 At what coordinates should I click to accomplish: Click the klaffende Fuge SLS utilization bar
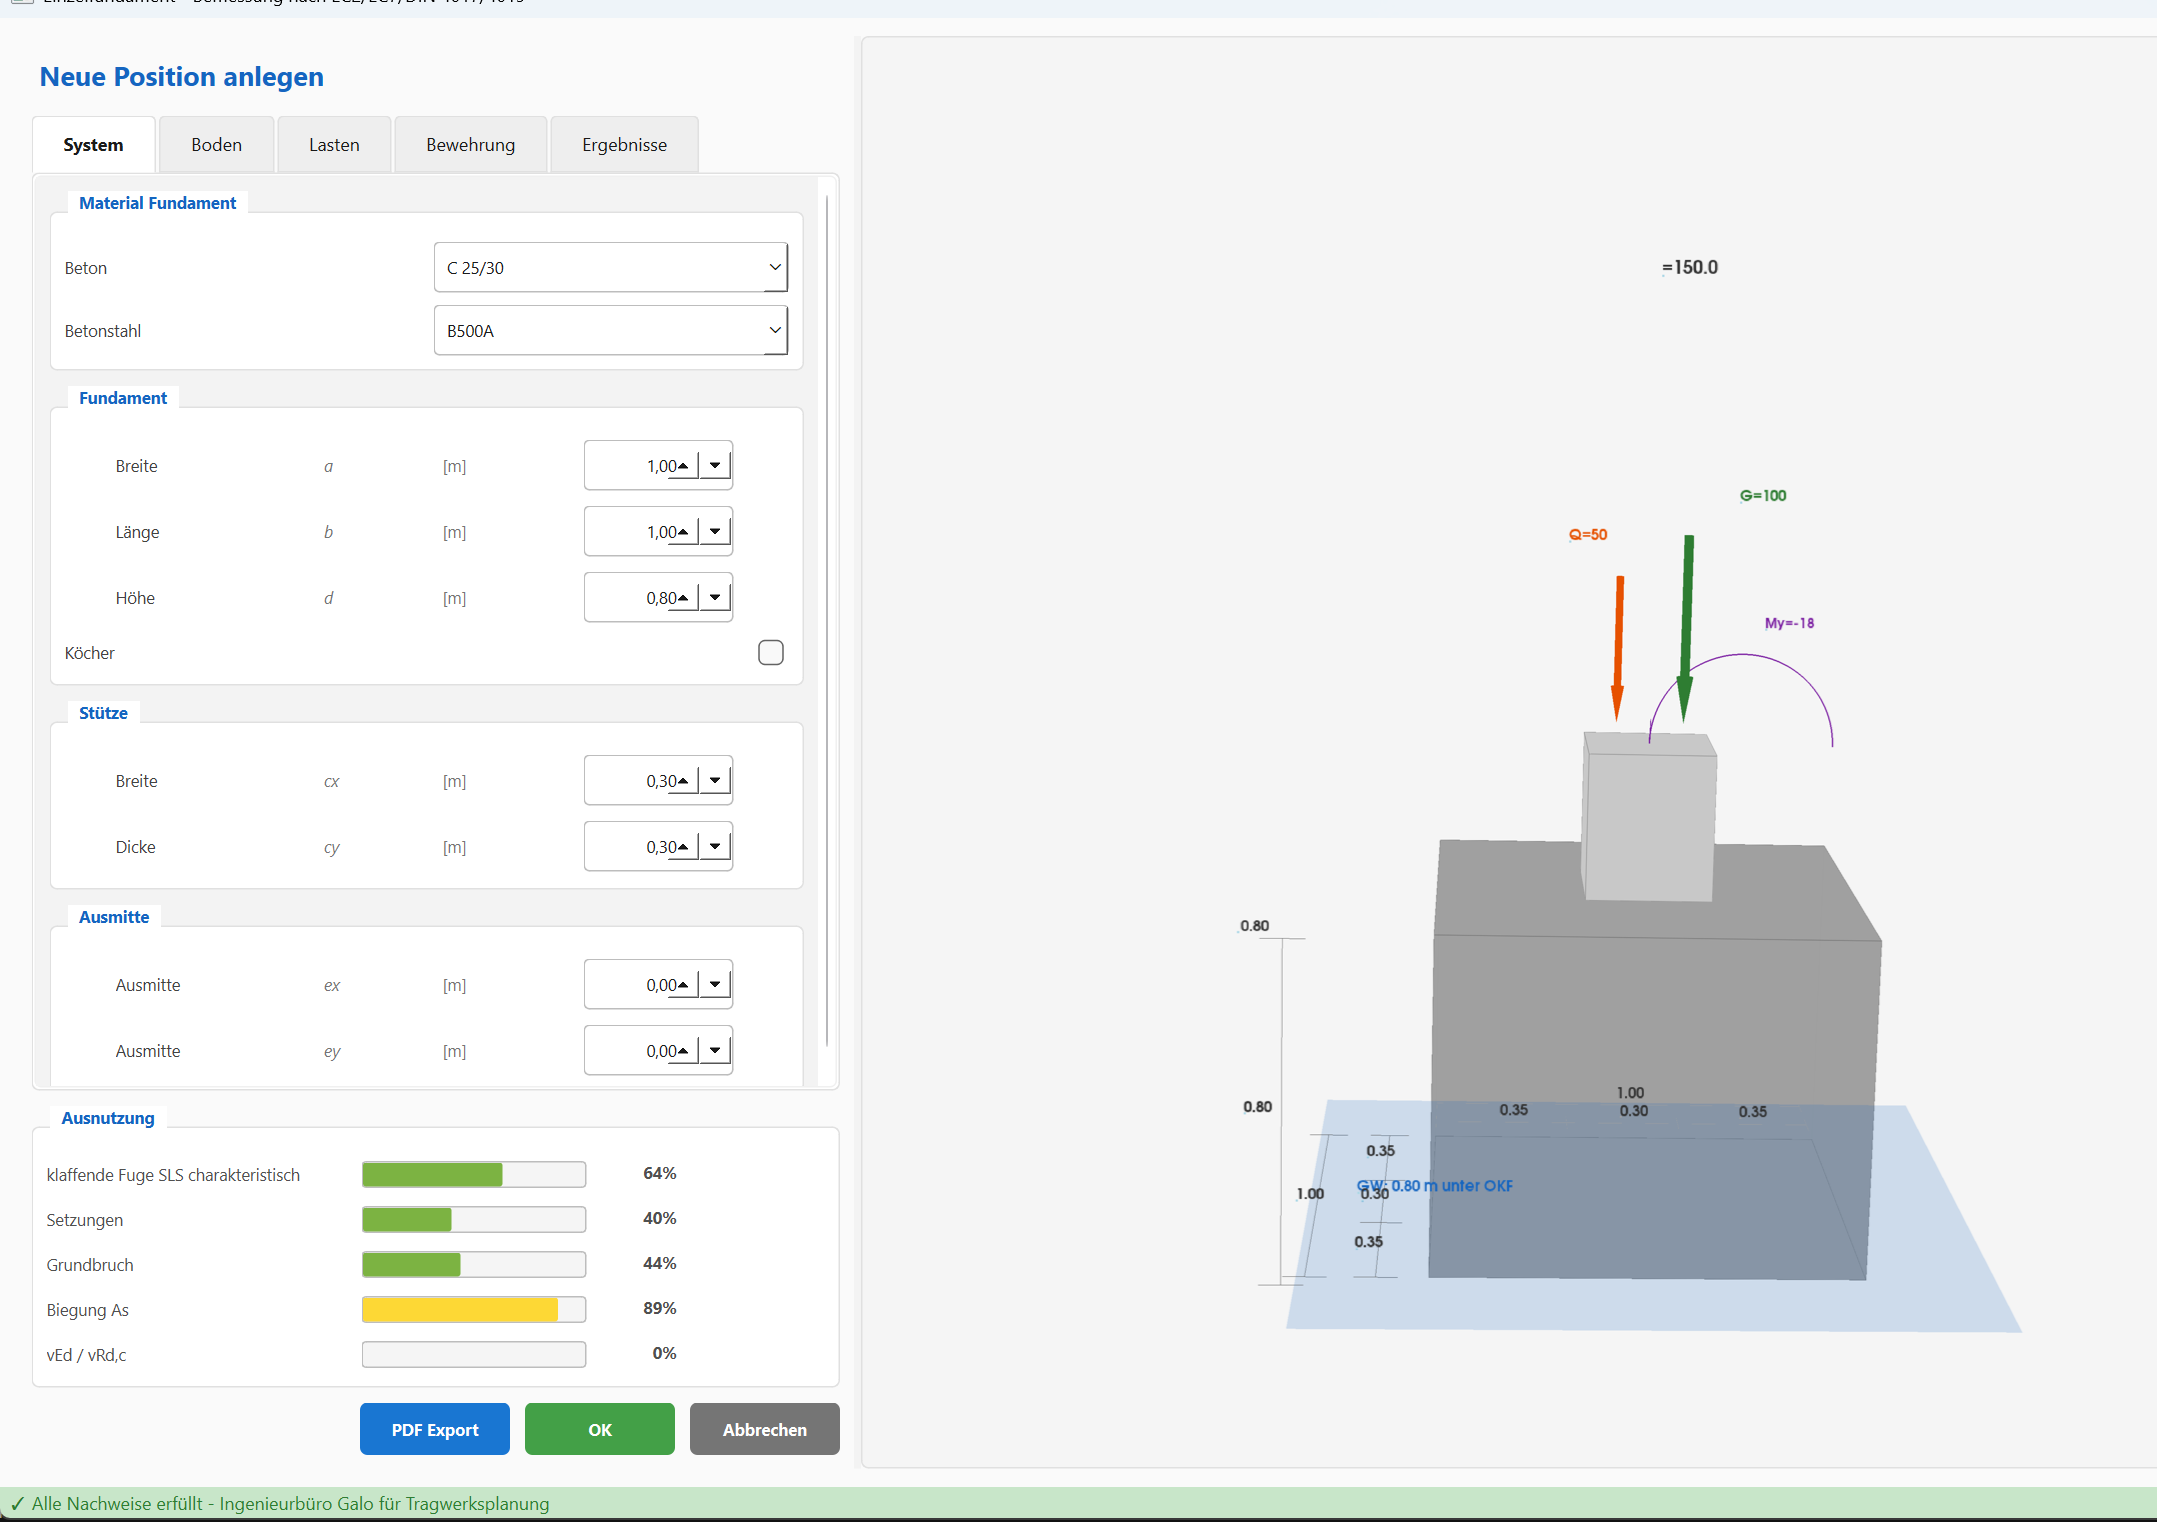[x=474, y=1174]
